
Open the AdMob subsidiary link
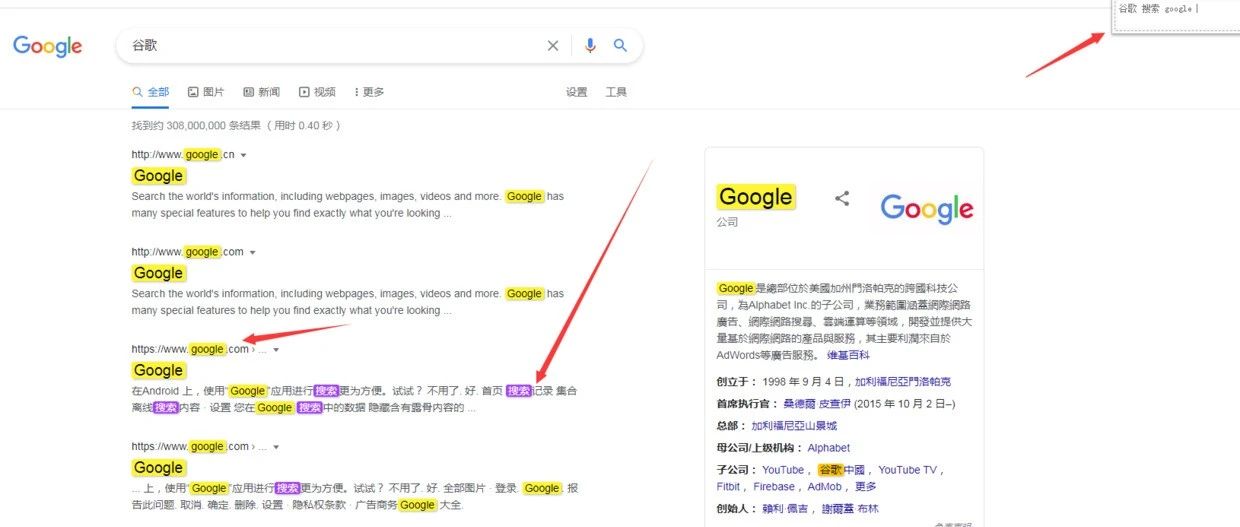825,487
